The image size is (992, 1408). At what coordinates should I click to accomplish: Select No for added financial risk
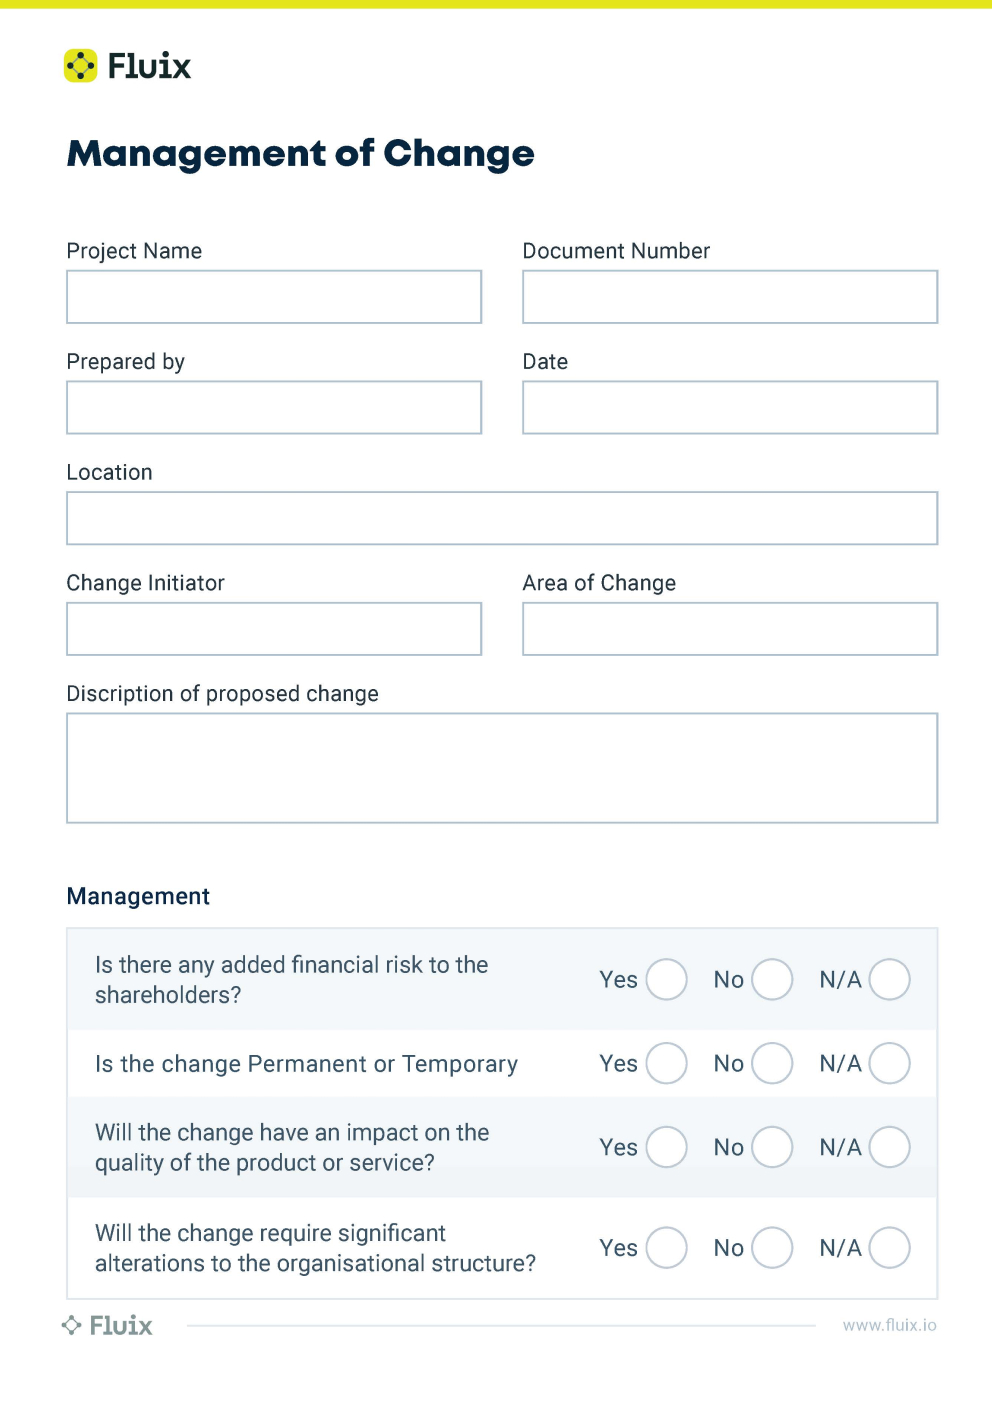point(772,980)
